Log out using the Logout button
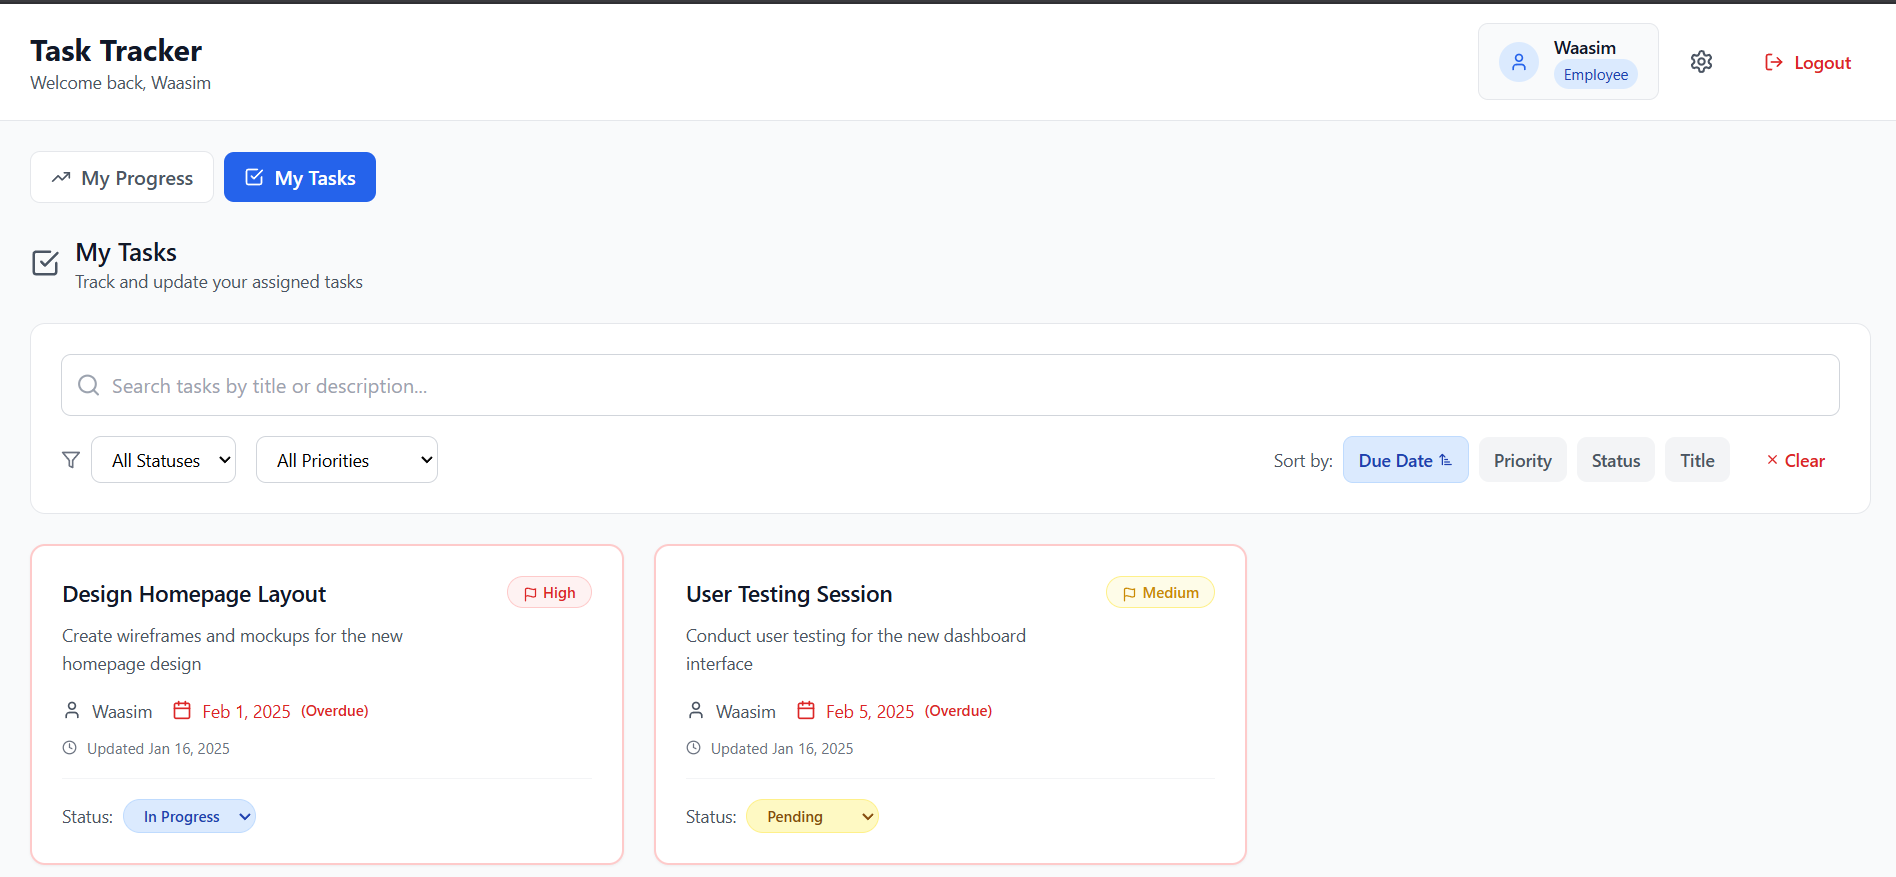Image resolution: width=1896 pixels, height=877 pixels. 1807,62
